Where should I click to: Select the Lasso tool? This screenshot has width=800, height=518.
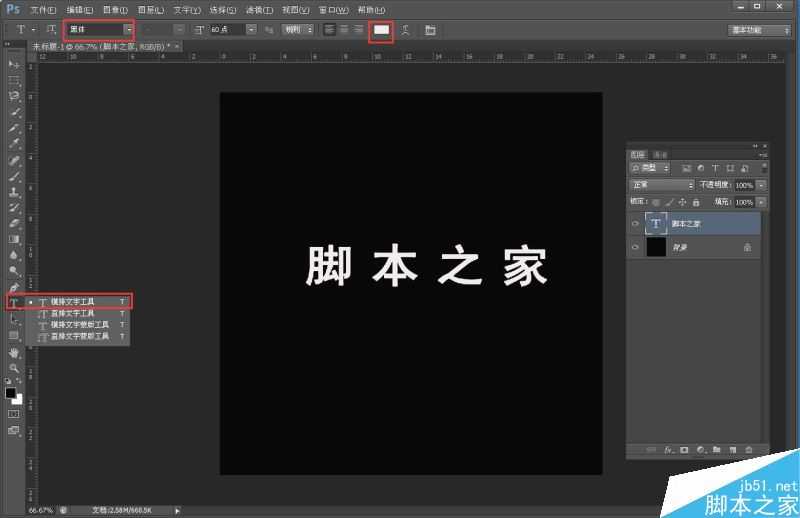click(14, 96)
